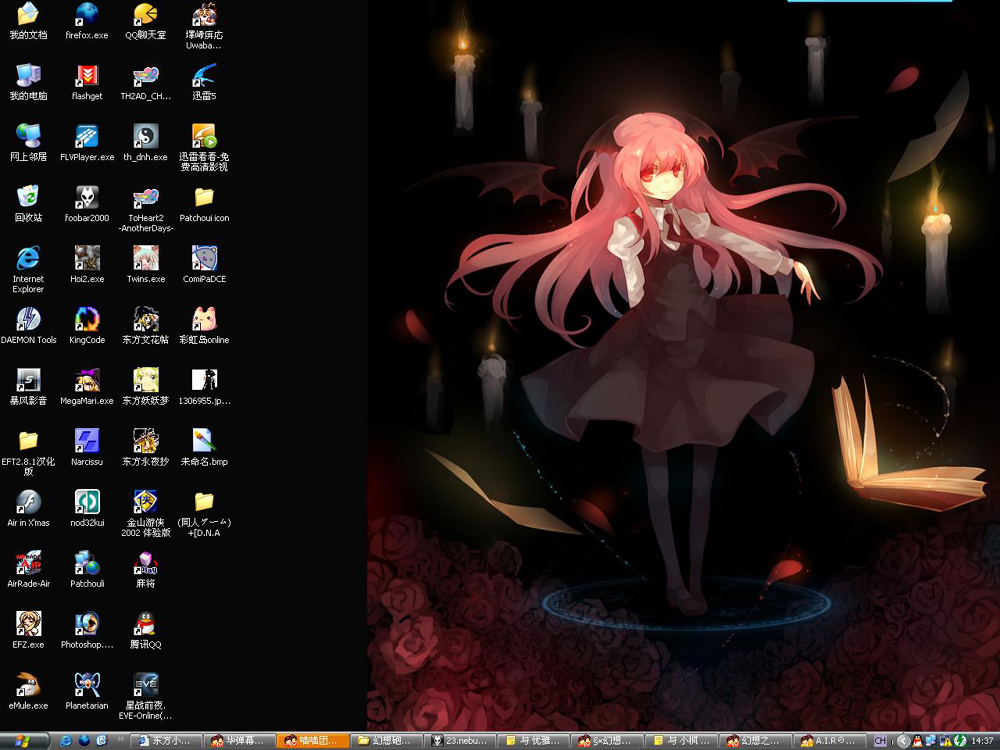This screenshot has width=1000, height=750.
Task: Click the QQ penguin tray icon
Action: click(x=918, y=741)
